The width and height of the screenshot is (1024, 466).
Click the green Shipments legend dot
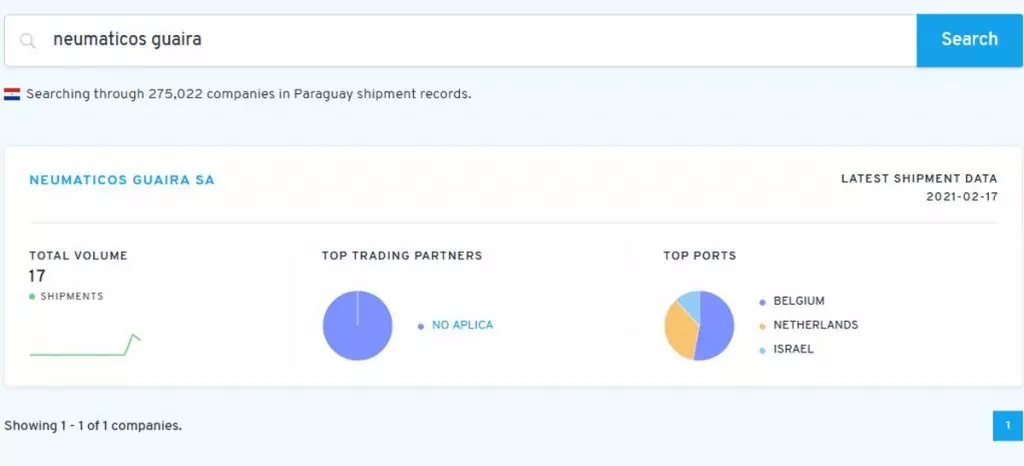click(32, 297)
